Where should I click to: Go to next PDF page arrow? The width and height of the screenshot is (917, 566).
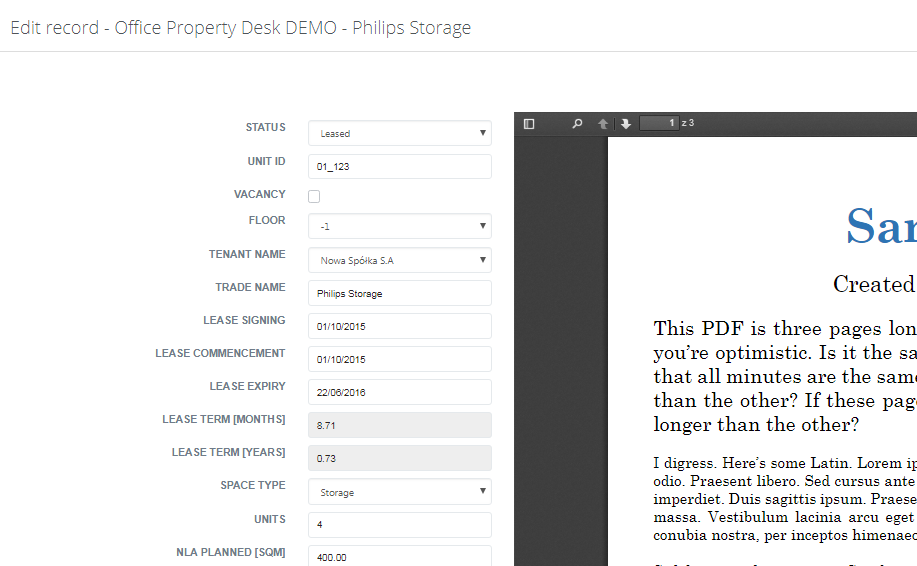(626, 123)
